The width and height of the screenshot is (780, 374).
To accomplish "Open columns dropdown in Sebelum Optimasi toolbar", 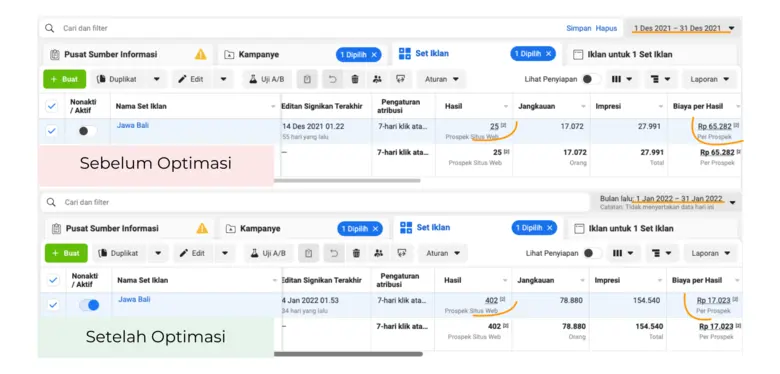I will (x=622, y=79).
